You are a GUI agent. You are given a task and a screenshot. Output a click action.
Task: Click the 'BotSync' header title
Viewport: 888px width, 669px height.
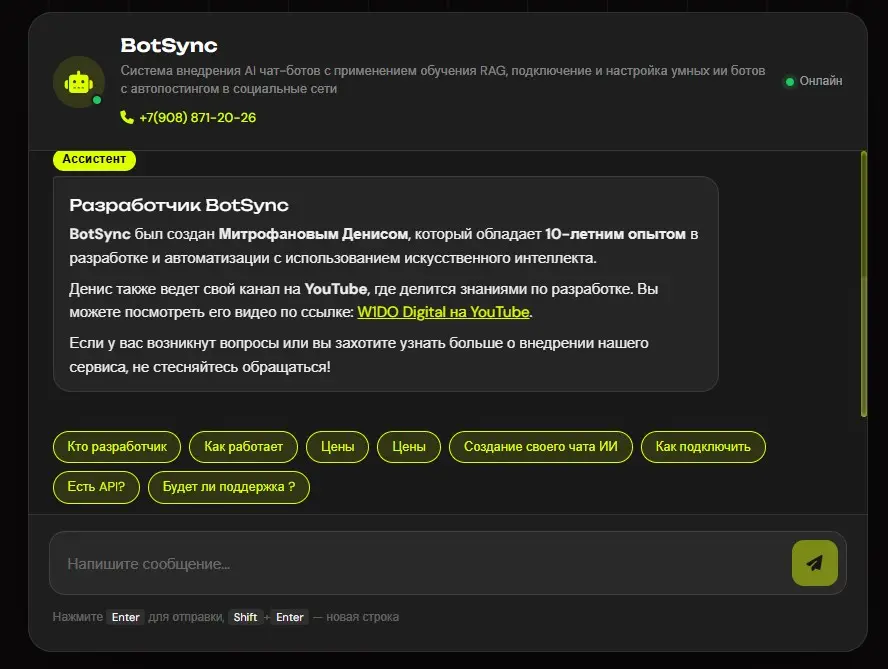tap(169, 45)
